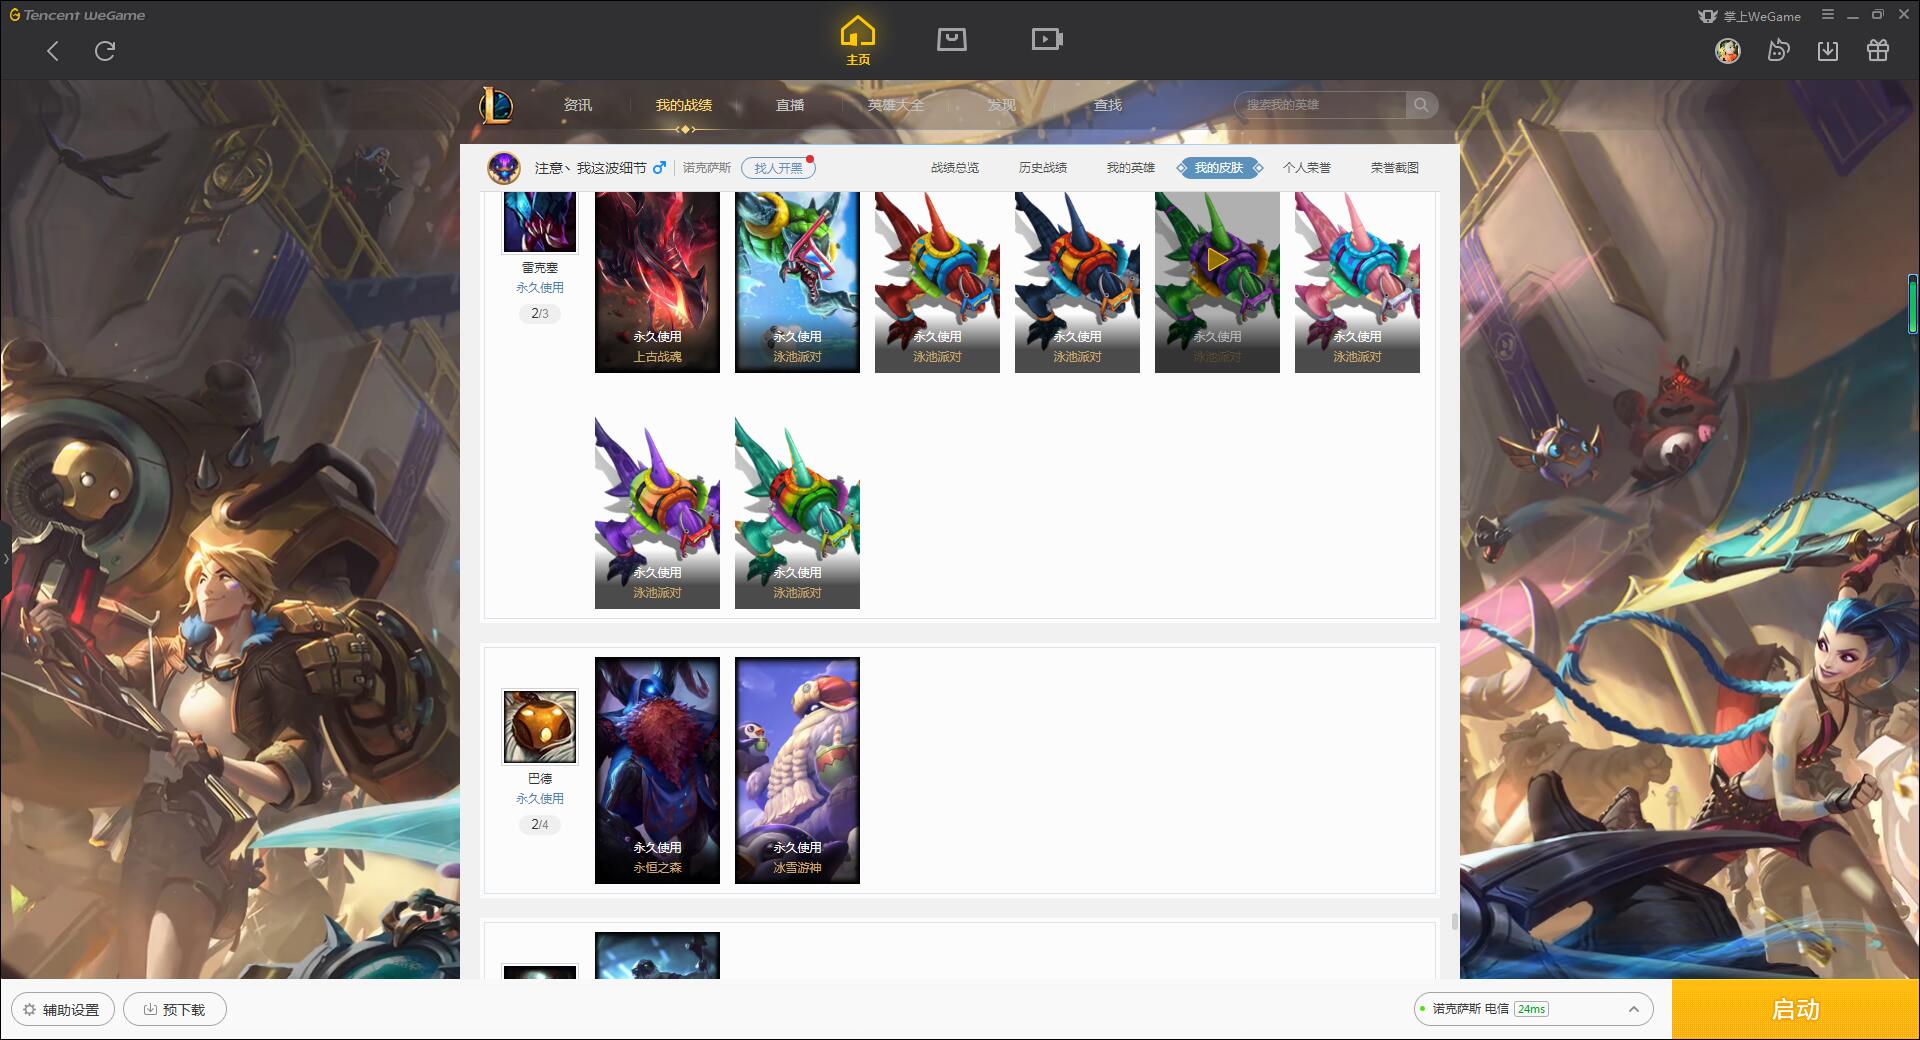
Task: Open 辅助设置 helper settings
Action: [62, 1010]
